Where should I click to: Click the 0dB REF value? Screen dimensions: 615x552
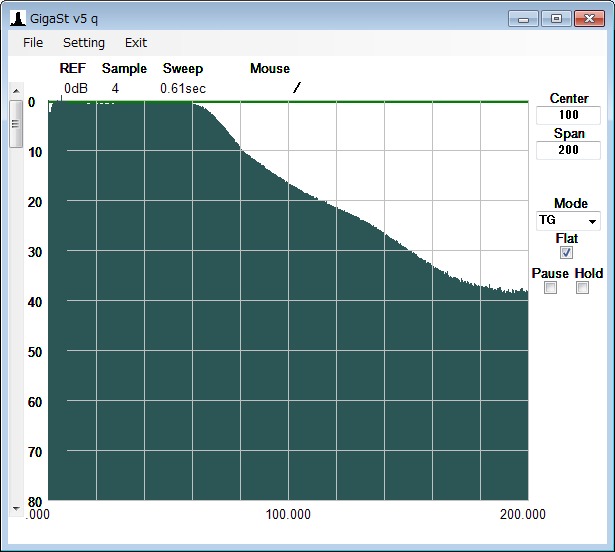point(76,88)
